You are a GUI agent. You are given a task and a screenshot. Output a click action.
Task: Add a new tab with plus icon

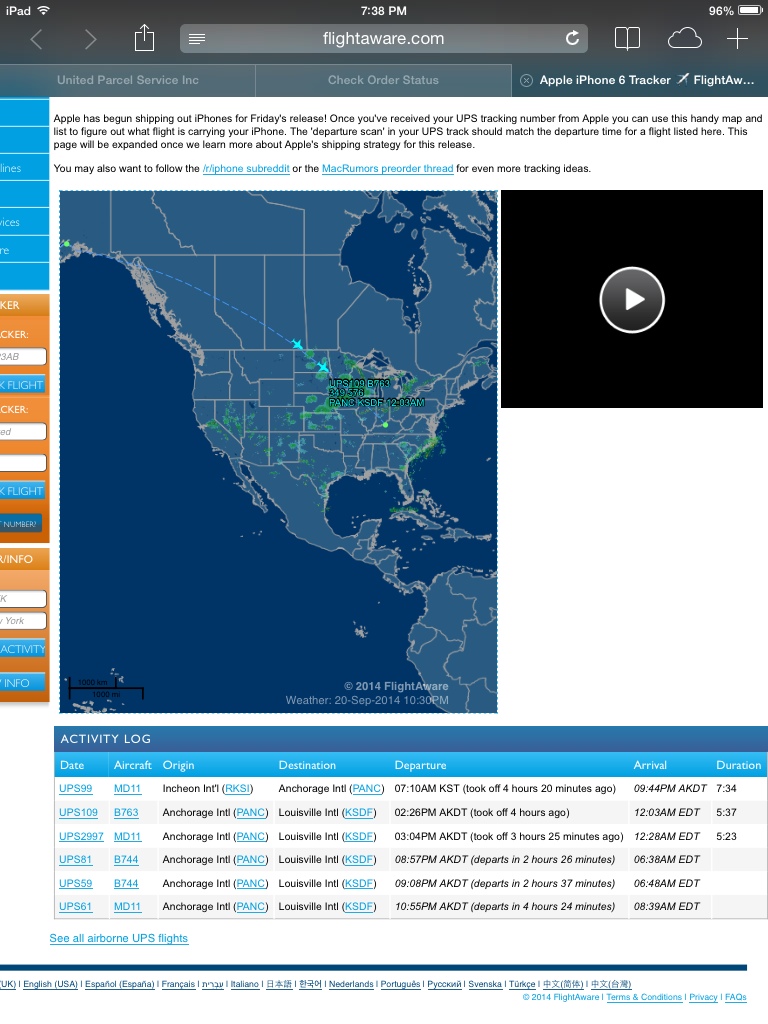[737, 39]
